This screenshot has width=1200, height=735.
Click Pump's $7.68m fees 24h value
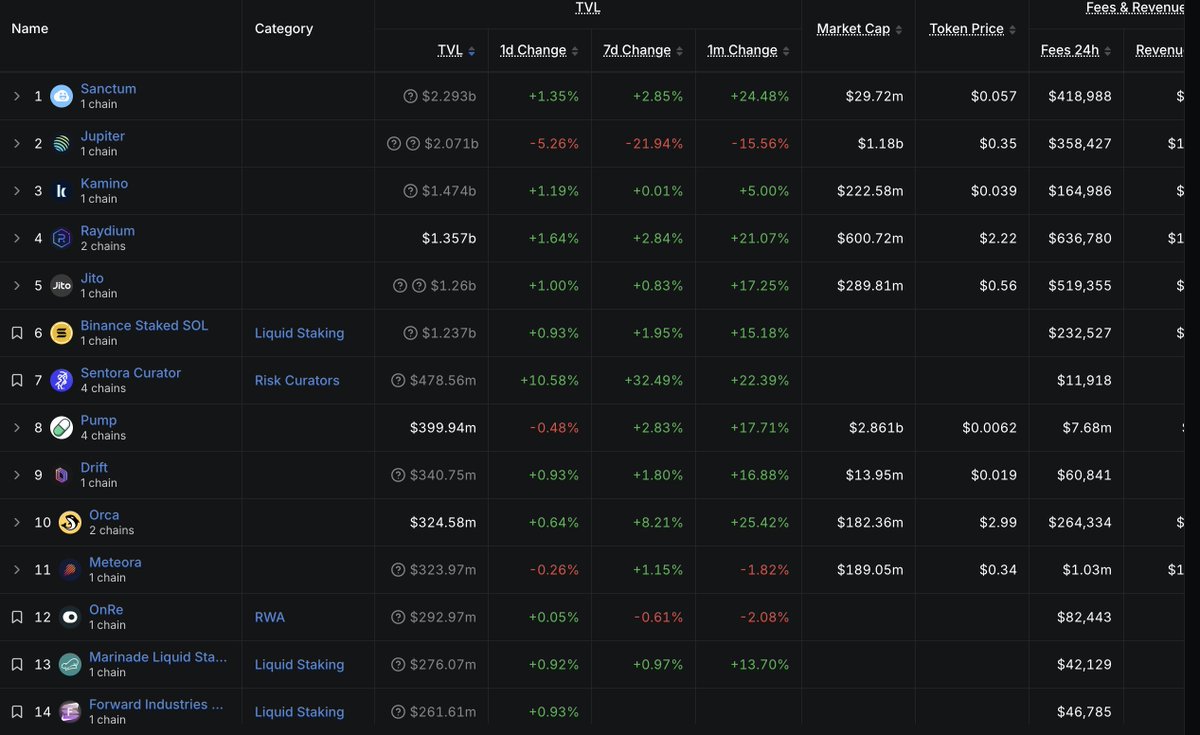click(1086, 428)
